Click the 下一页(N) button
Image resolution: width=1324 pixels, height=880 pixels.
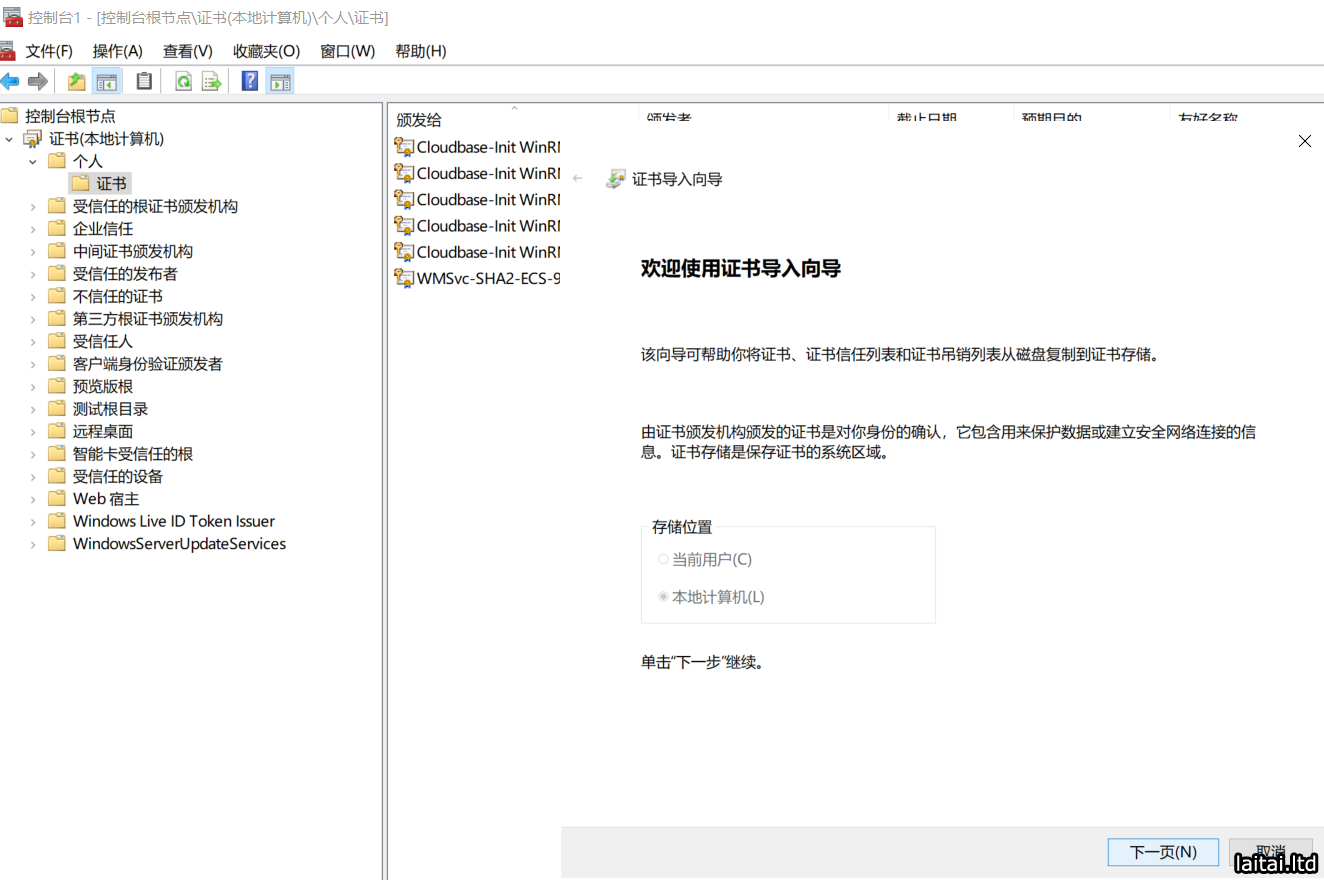[1162, 852]
